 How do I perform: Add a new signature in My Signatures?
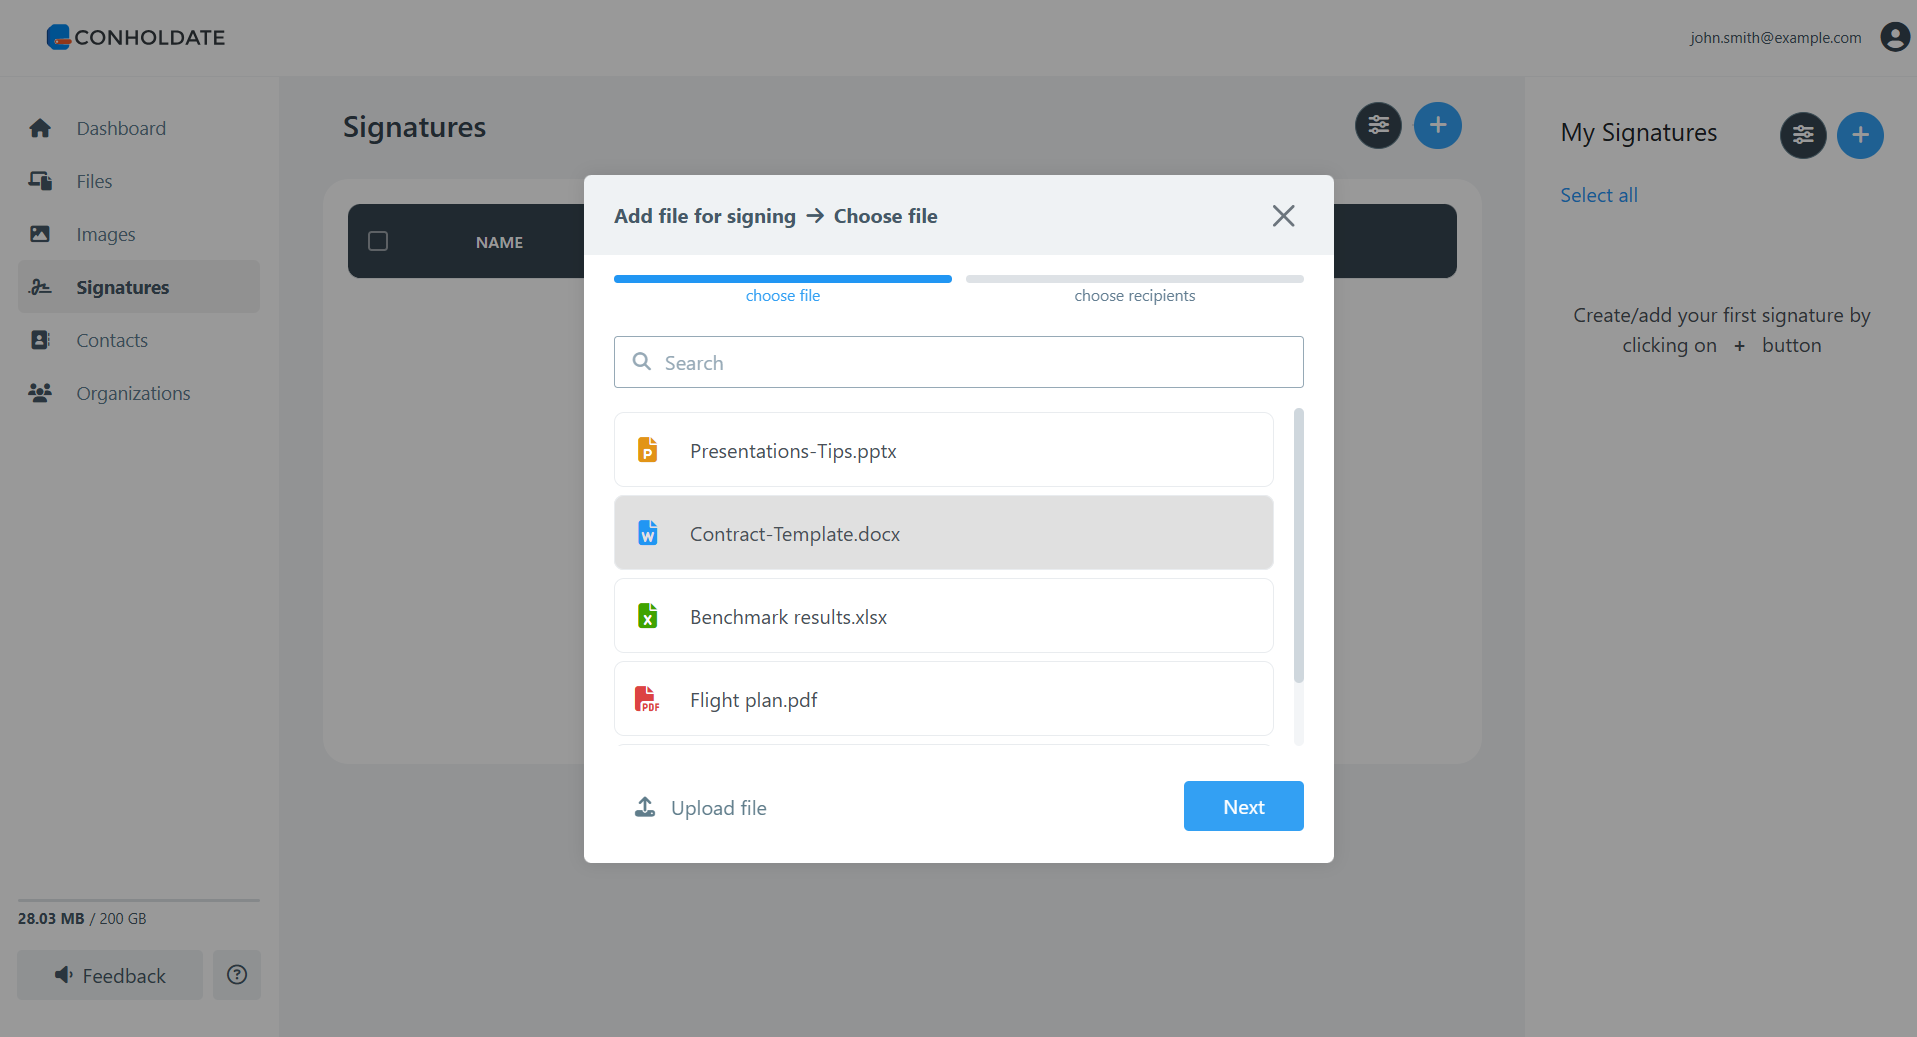pos(1860,135)
